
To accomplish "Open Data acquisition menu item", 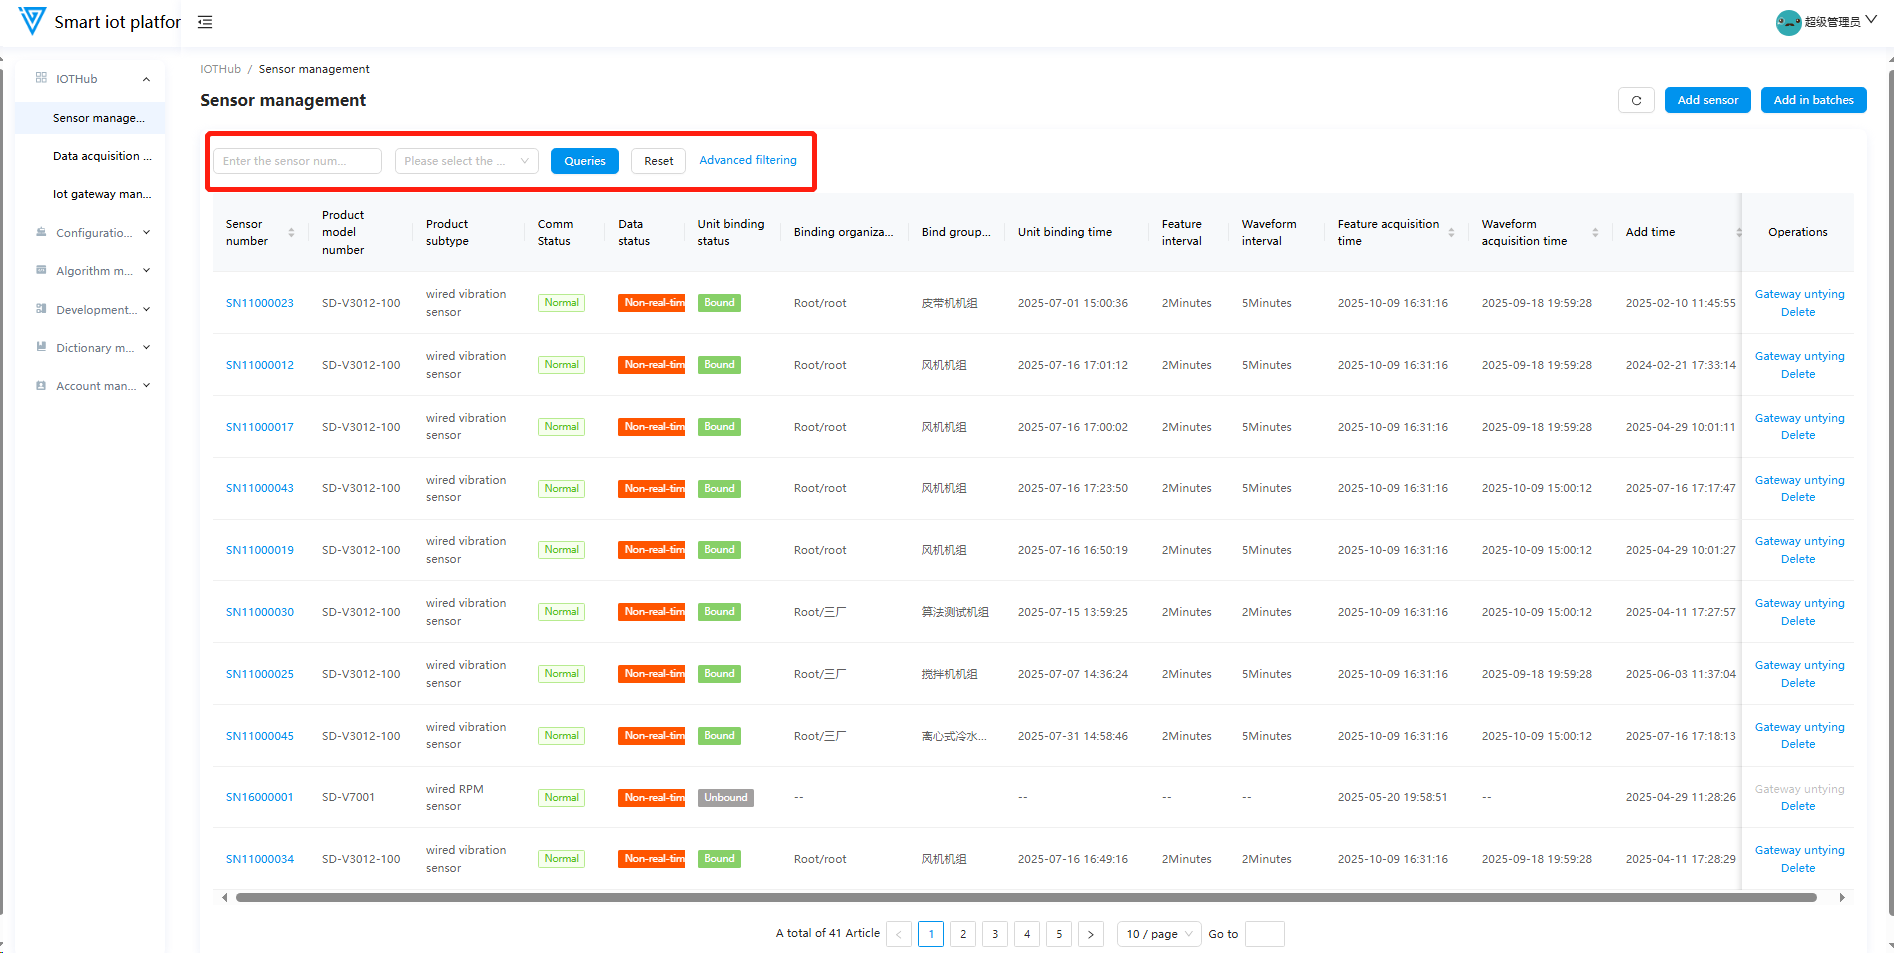I will pos(101,156).
